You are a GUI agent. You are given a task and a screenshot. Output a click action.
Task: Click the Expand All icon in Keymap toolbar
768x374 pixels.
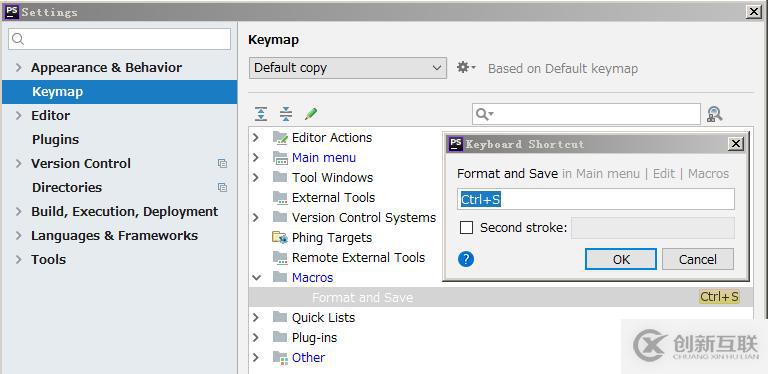(x=261, y=114)
